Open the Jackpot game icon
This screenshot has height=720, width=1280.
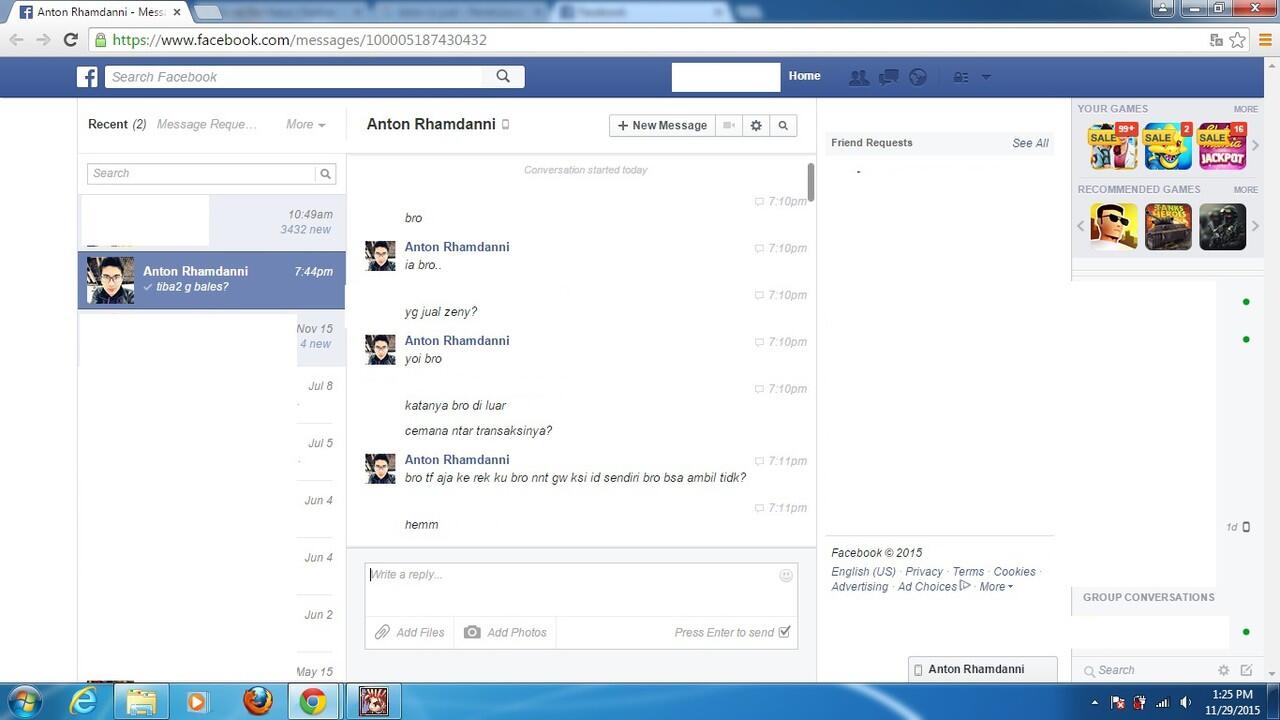pos(1222,146)
